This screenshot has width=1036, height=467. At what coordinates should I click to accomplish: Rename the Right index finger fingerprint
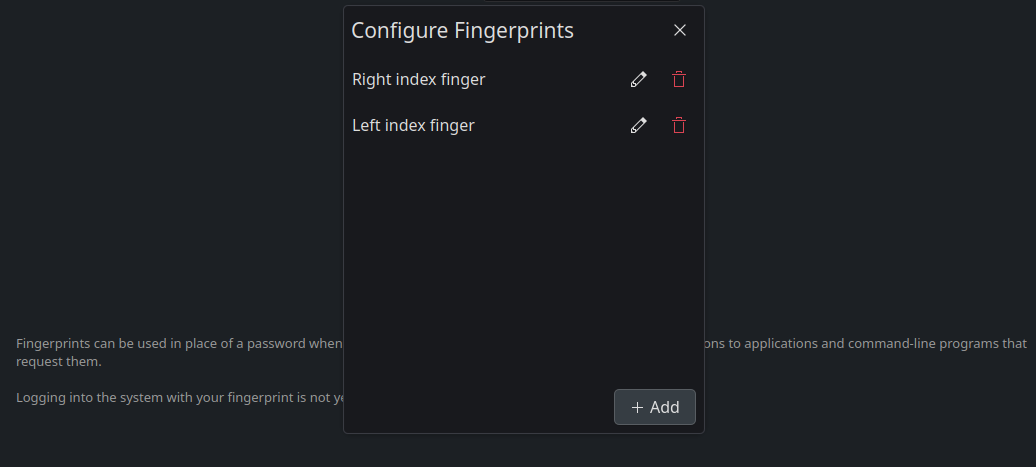[x=638, y=79]
